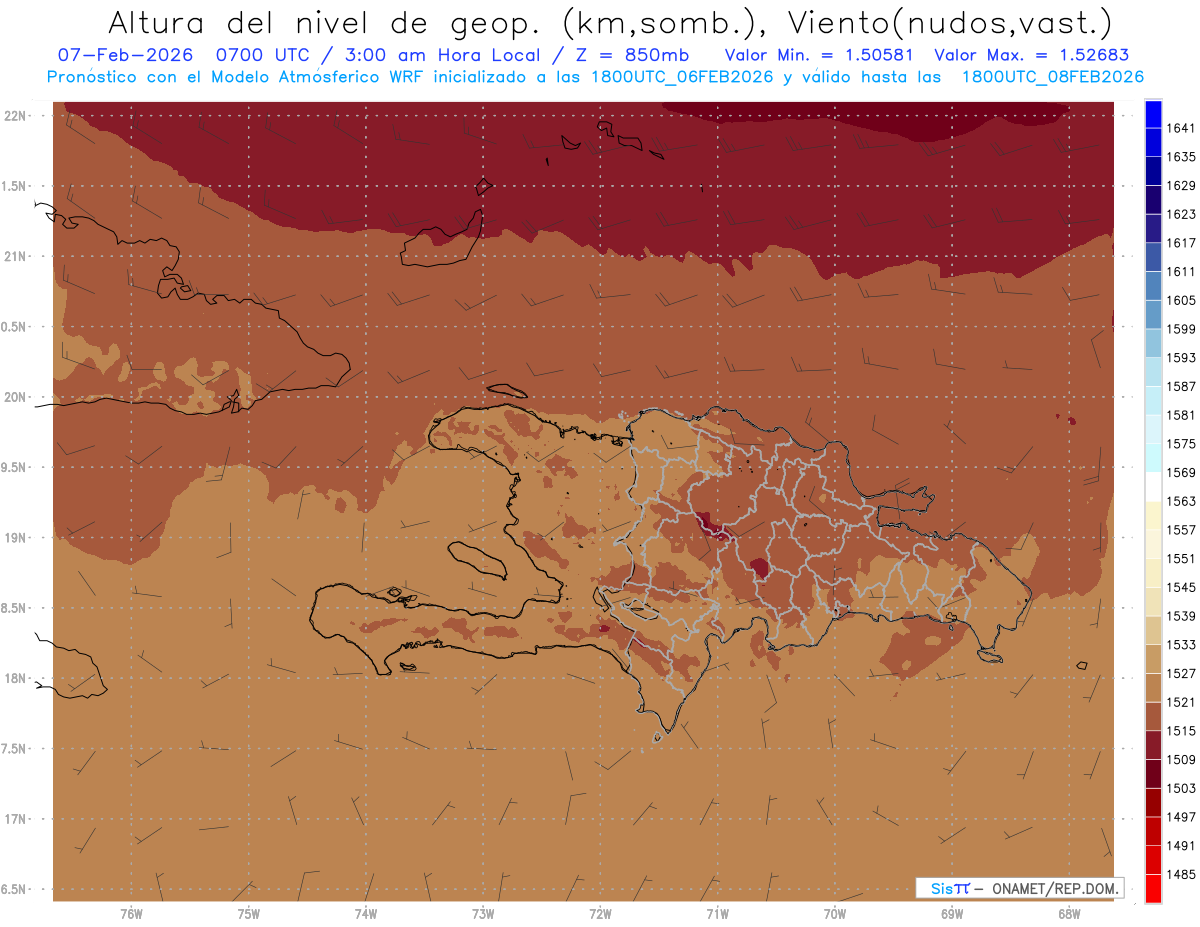1200x927 pixels.
Task: Click the 75W longitude axis label
Action: [248, 914]
